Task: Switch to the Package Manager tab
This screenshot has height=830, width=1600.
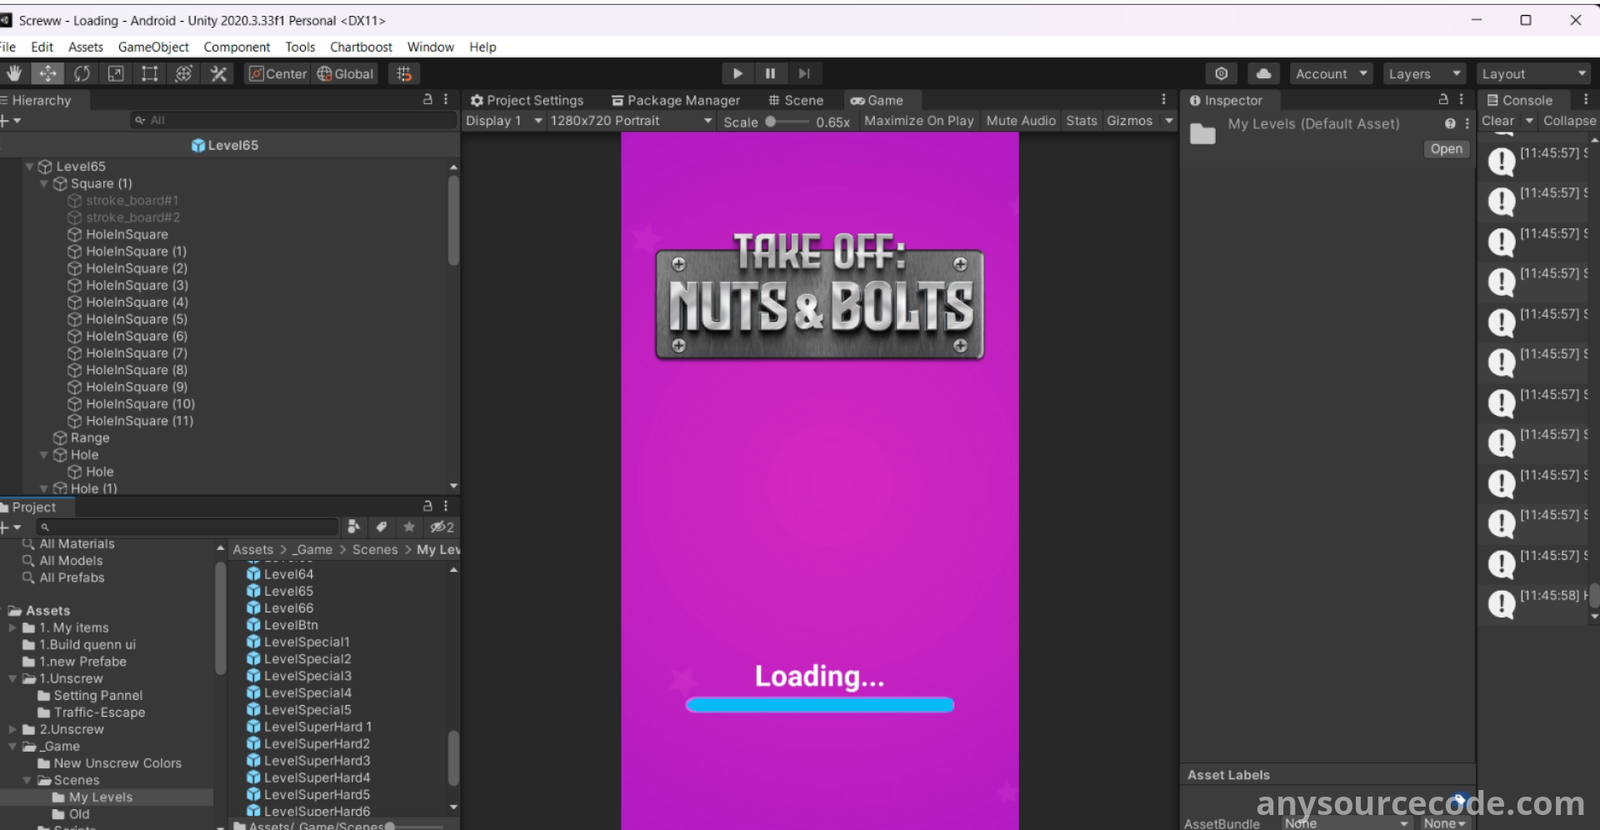Action: [x=676, y=100]
